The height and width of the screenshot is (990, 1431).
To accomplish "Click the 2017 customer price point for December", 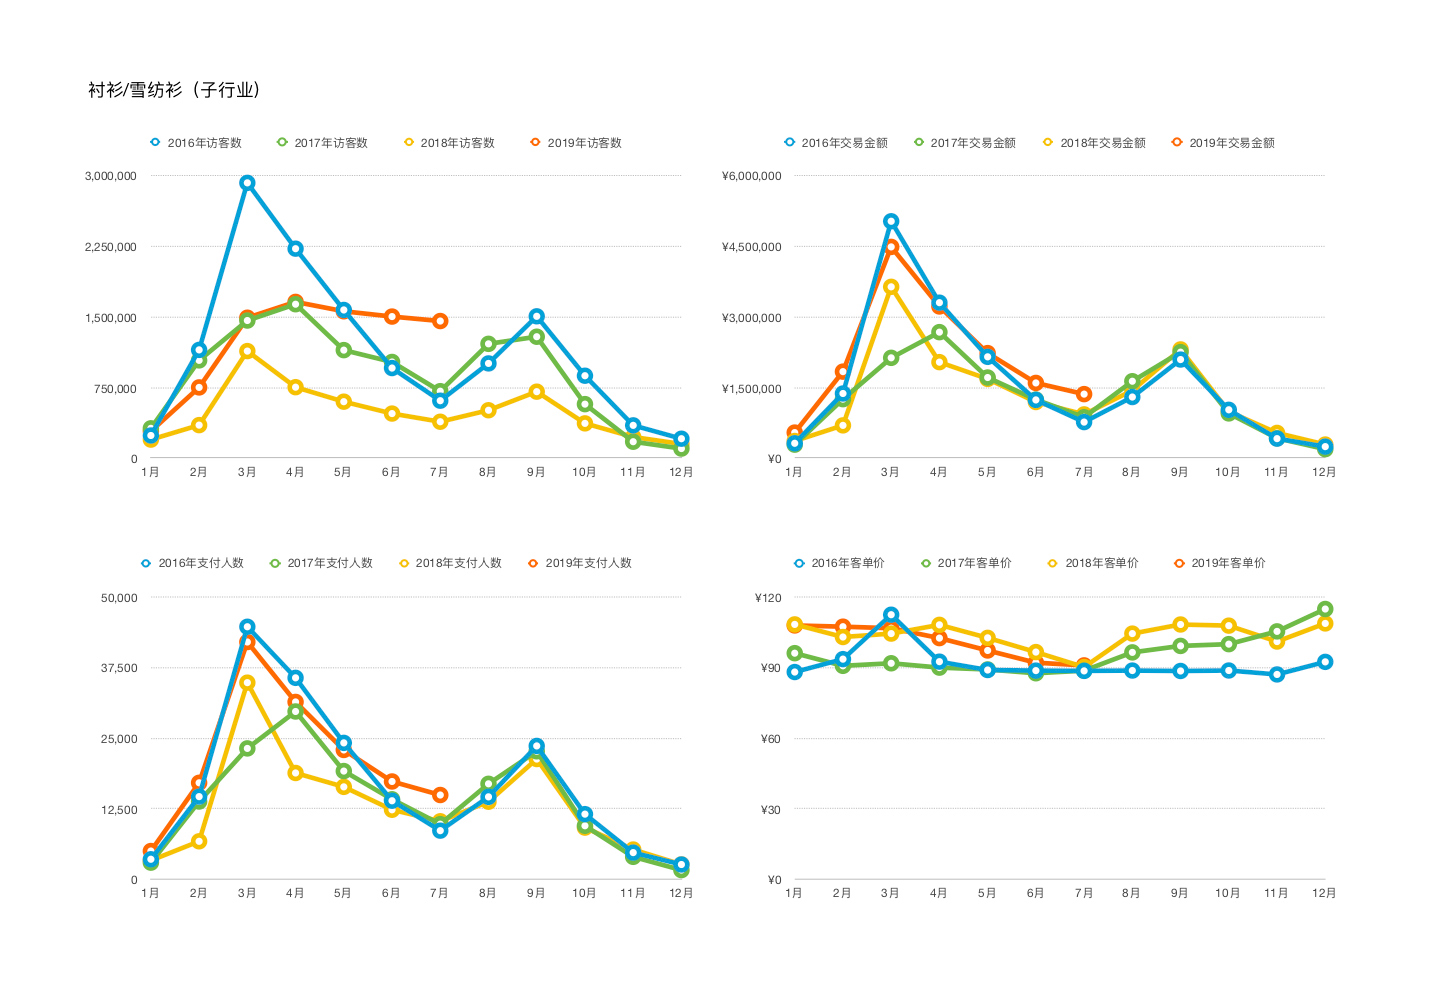I will tap(1325, 609).
